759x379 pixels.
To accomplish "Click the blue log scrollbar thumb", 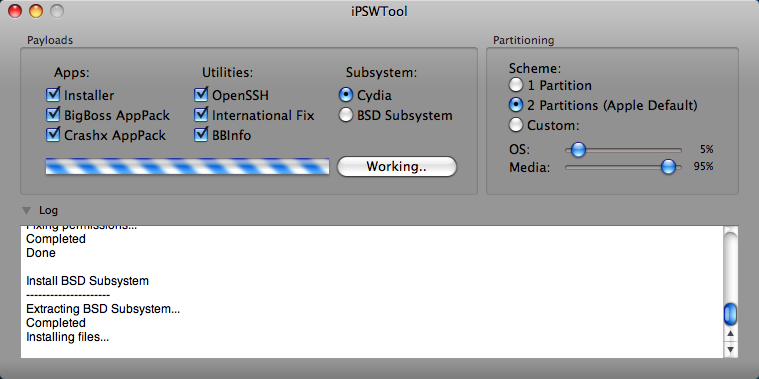I will [730, 314].
